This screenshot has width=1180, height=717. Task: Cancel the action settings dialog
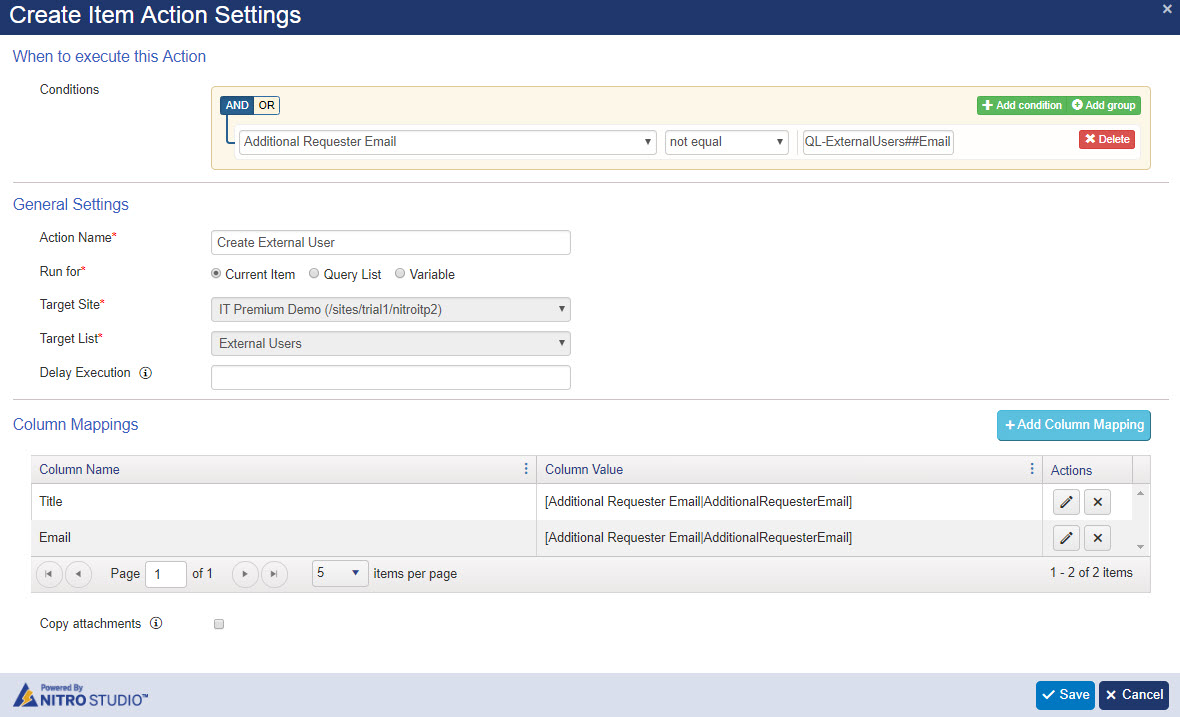1134,695
